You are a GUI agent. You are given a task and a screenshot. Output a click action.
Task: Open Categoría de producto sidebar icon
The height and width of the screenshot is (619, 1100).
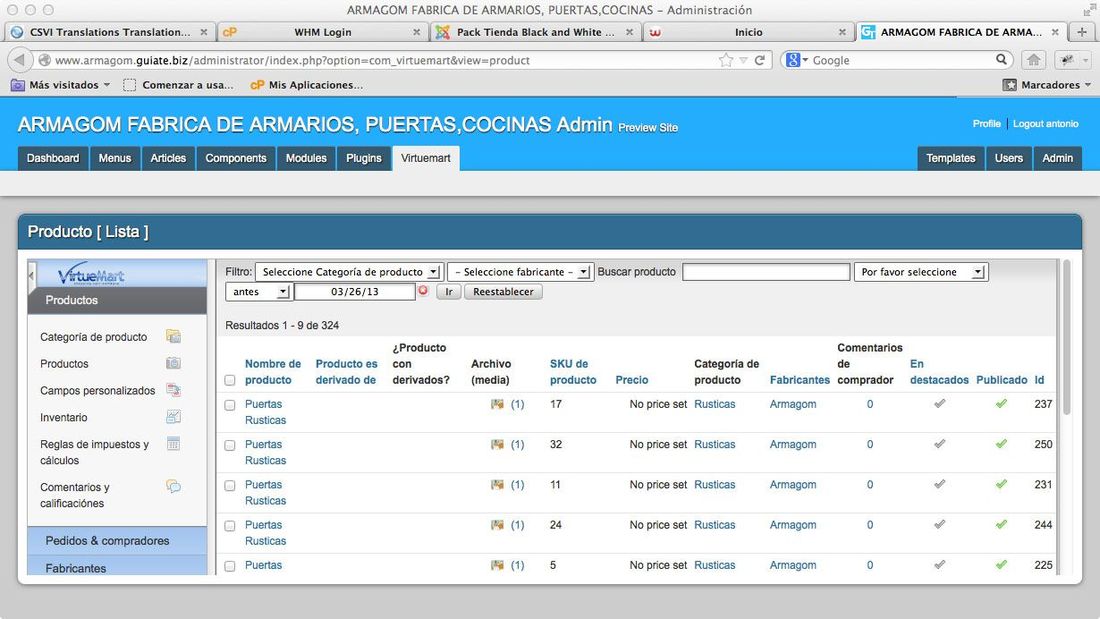tap(173, 336)
